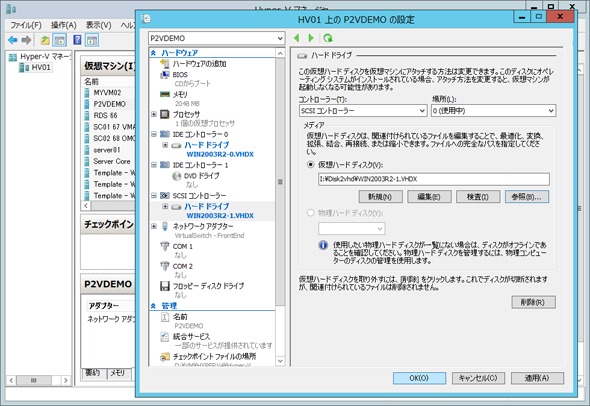The image size is (590, 406).
Task: Click the up-folder icon in Hyper-V Manager toolbar
Action: pos(45,40)
